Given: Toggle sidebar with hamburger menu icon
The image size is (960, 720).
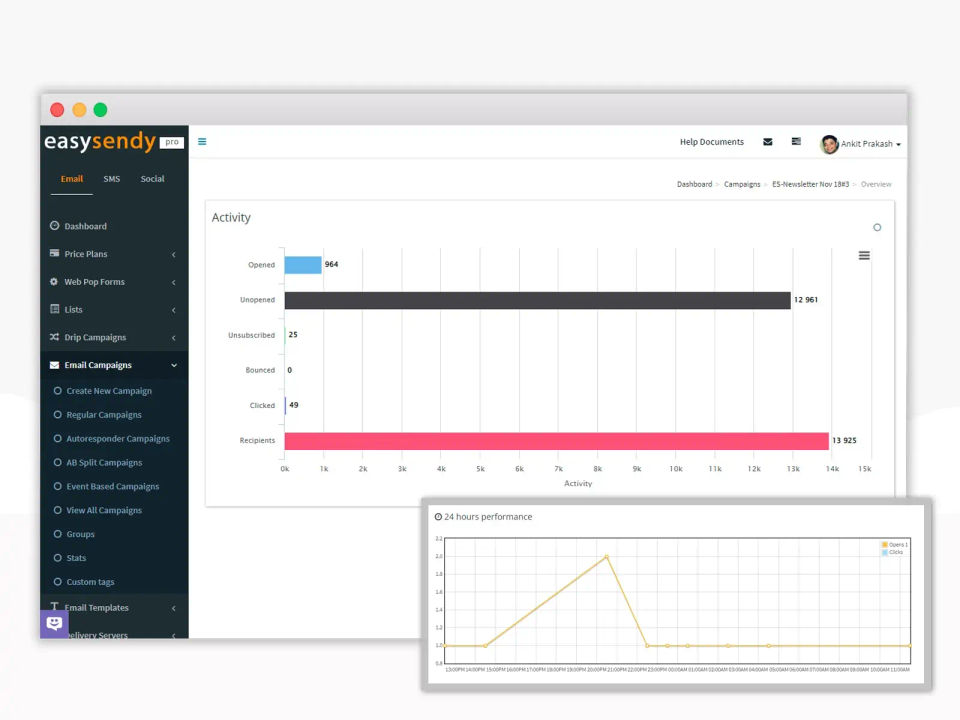Looking at the screenshot, I should tap(202, 142).
